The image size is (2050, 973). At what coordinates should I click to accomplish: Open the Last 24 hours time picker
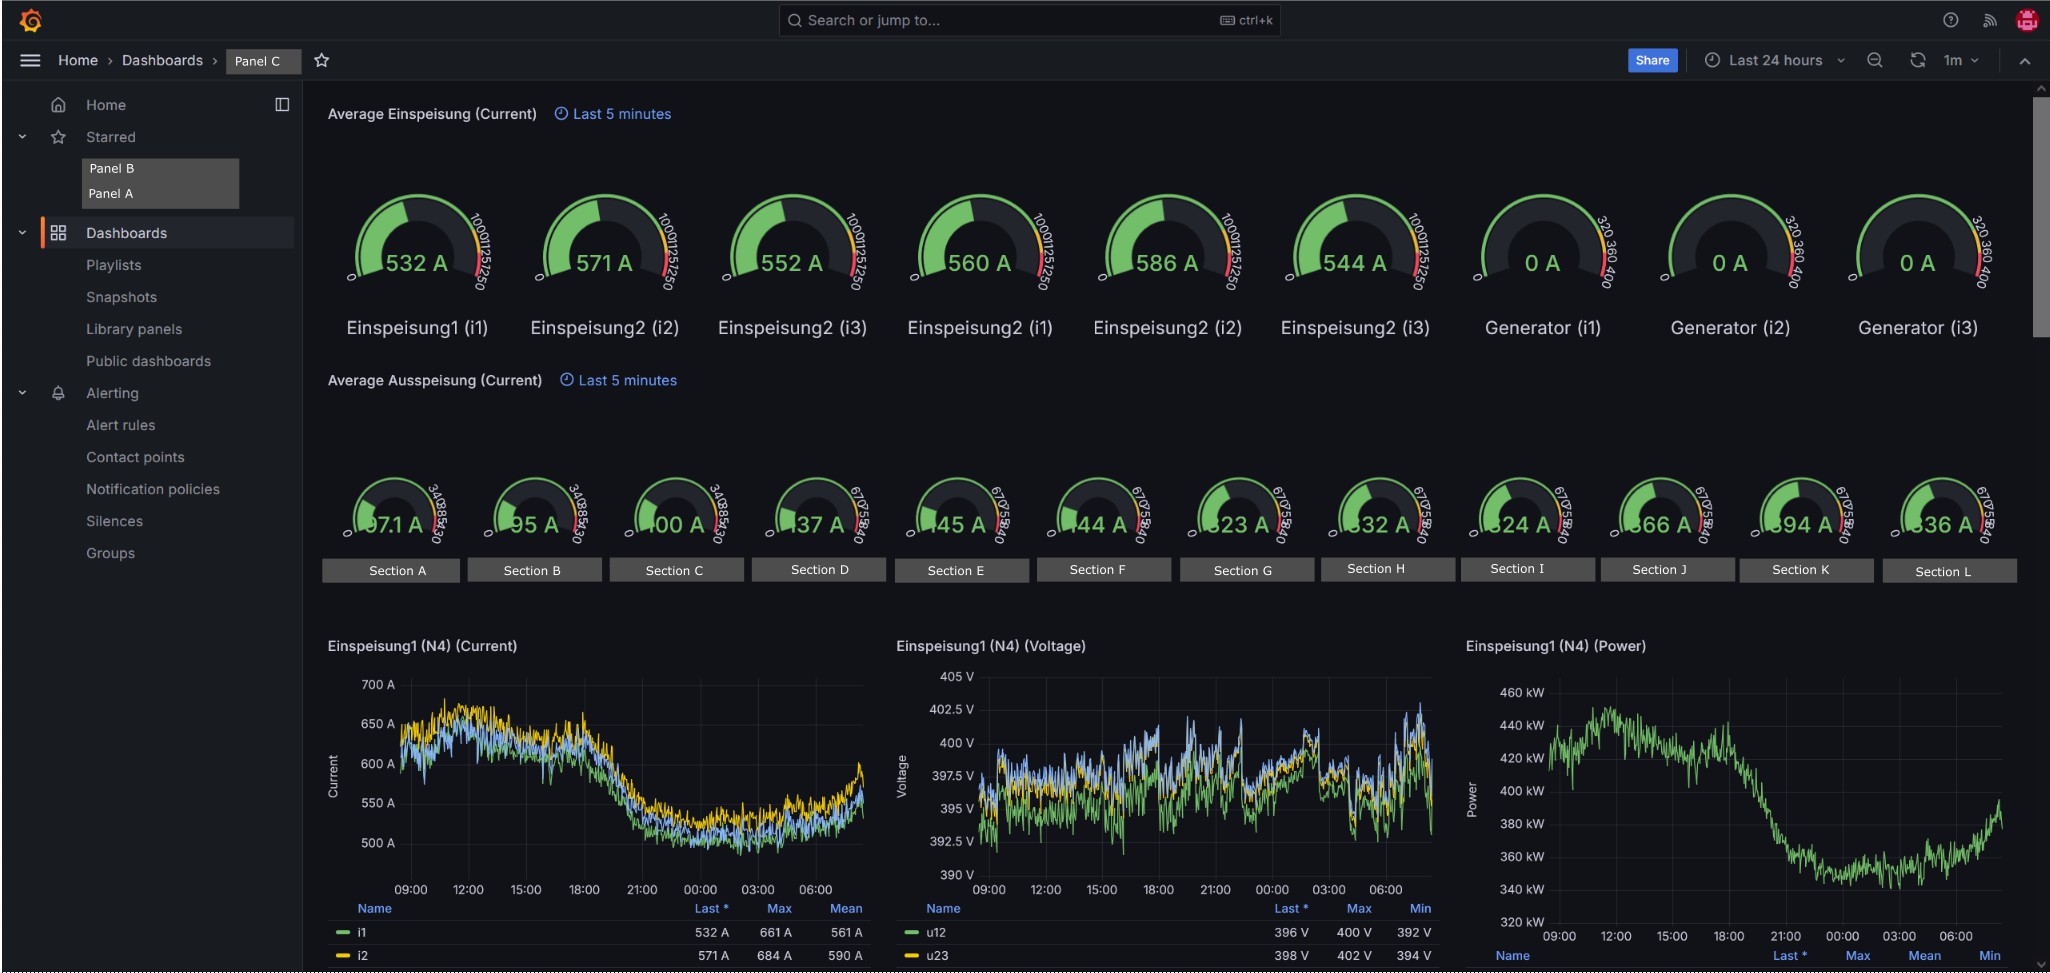1774,60
